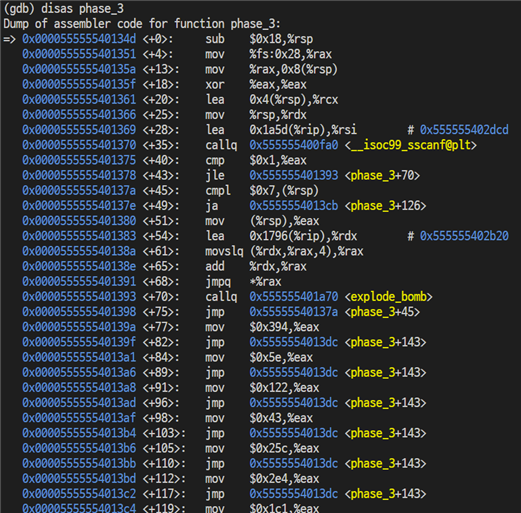Click '<phase_3+45>' jump label
The height and width of the screenshot is (513, 521).
point(382,312)
